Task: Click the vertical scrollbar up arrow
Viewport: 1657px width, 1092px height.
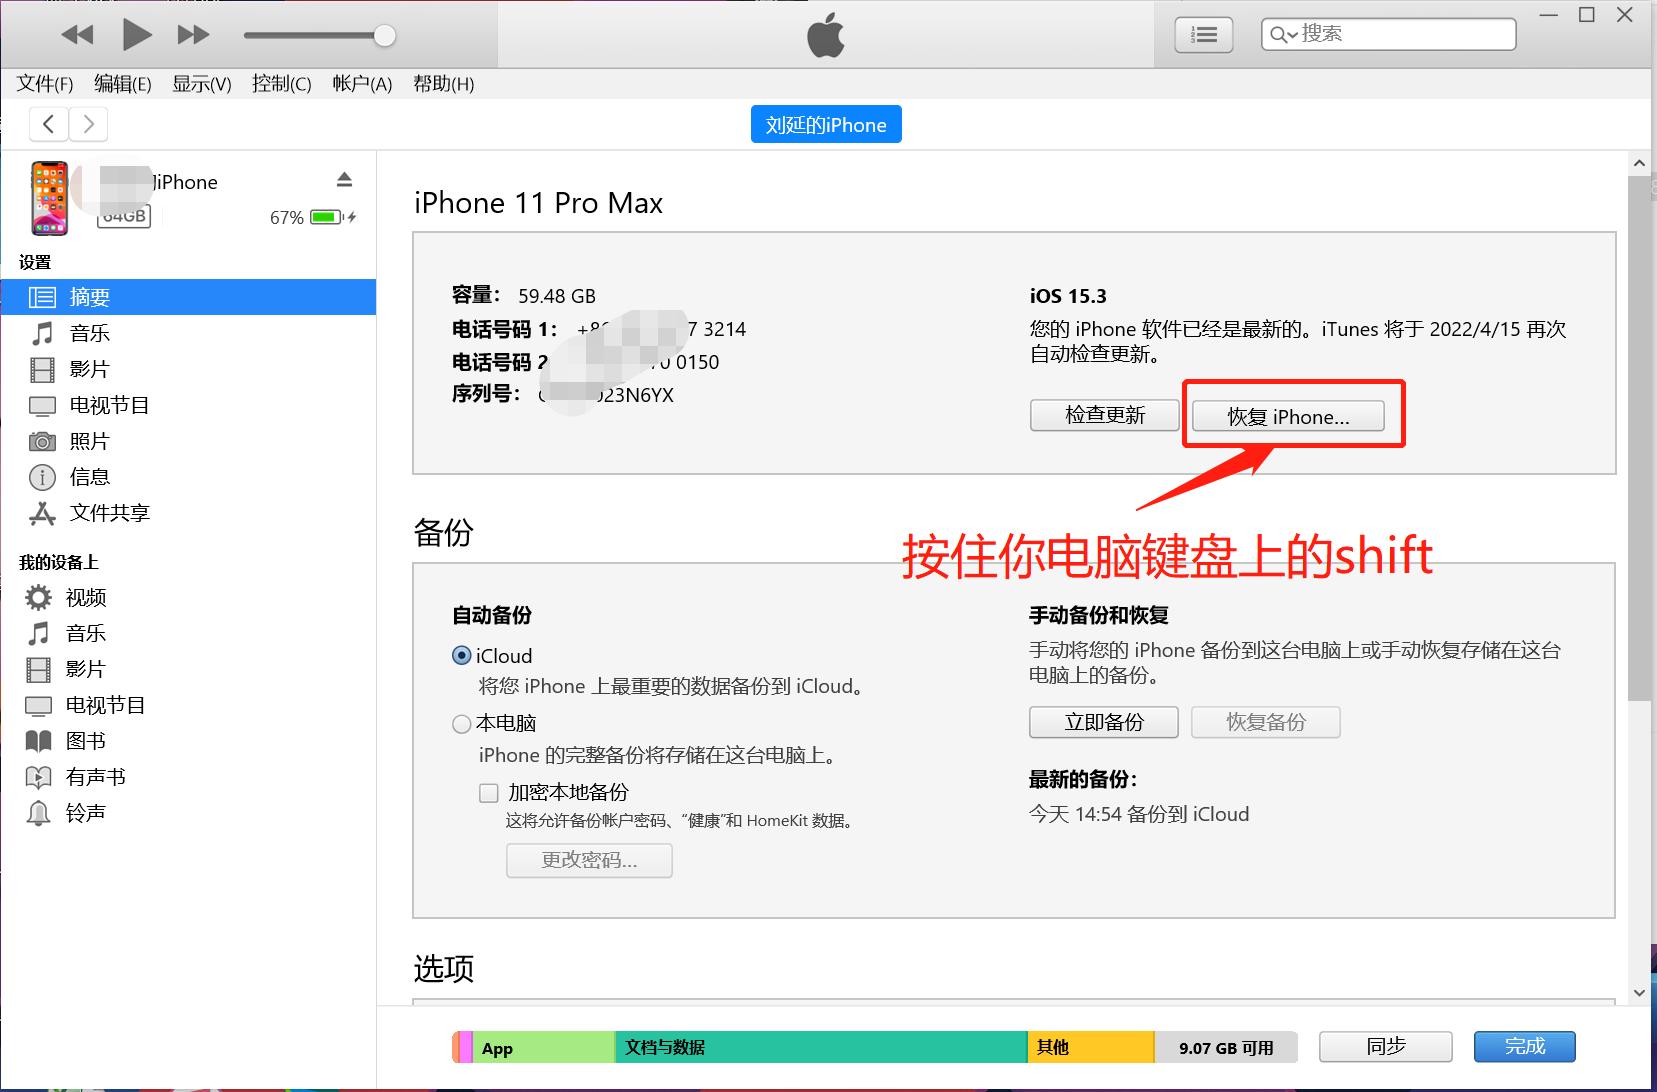Action: (1639, 163)
